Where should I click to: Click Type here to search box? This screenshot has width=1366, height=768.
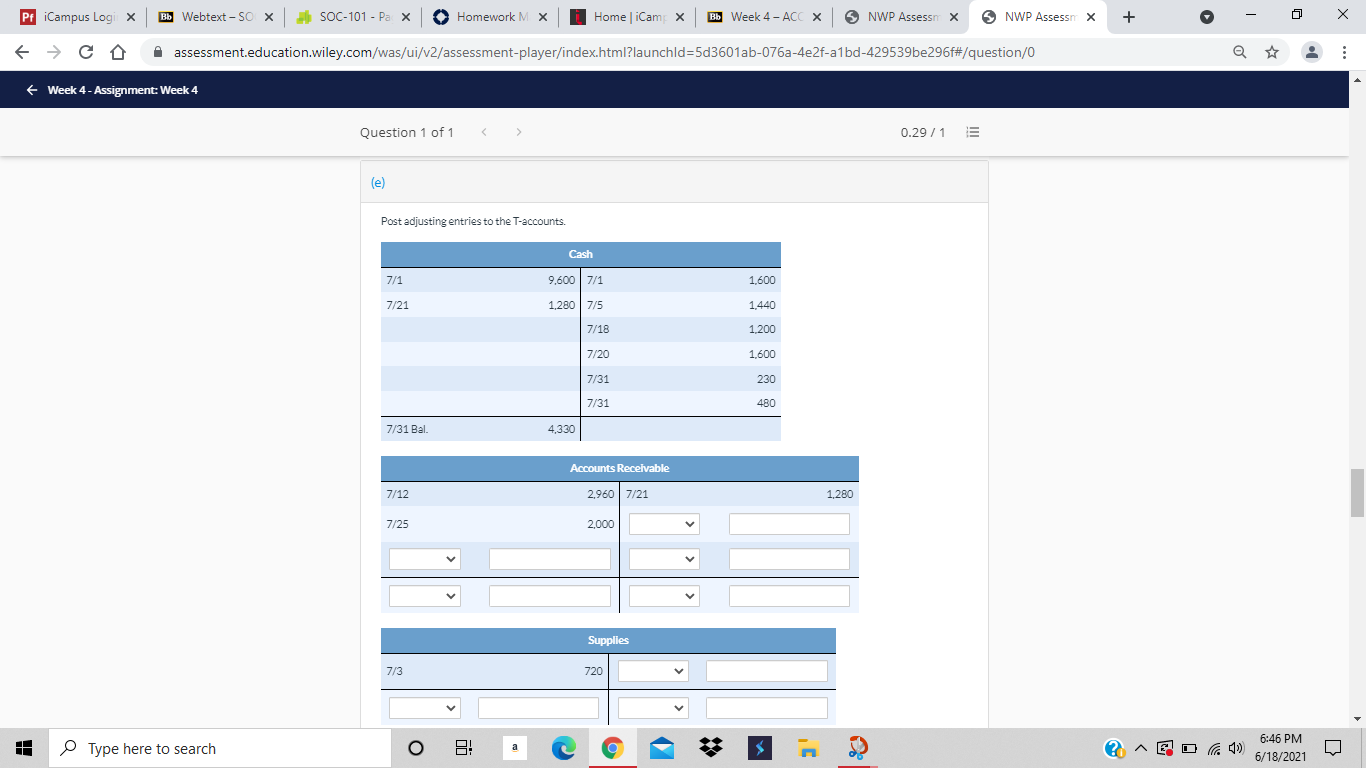pyautogui.click(x=218, y=749)
